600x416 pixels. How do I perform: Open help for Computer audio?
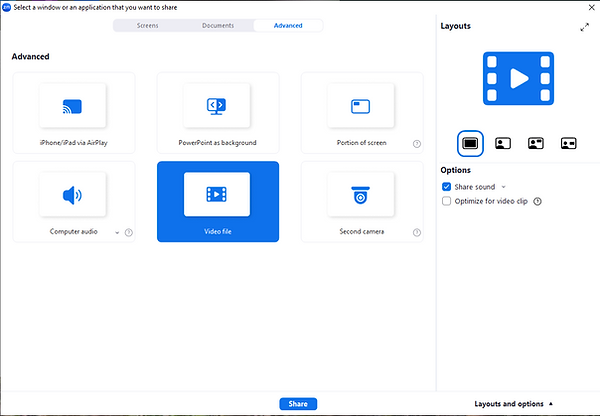click(x=129, y=232)
